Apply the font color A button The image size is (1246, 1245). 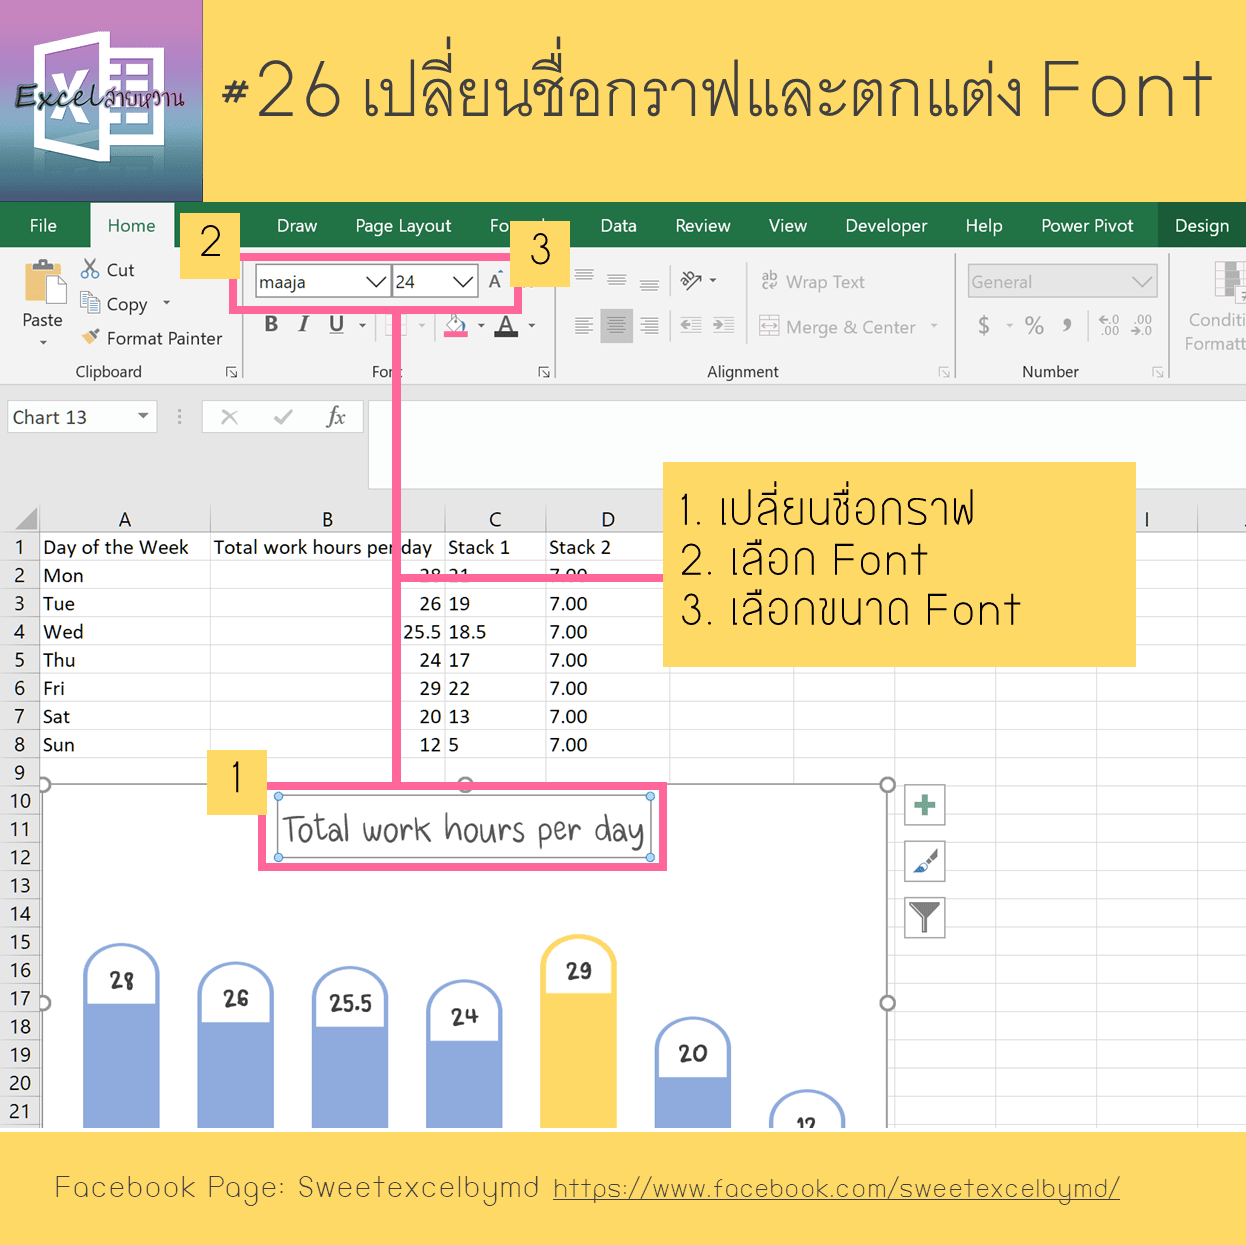point(506,325)
